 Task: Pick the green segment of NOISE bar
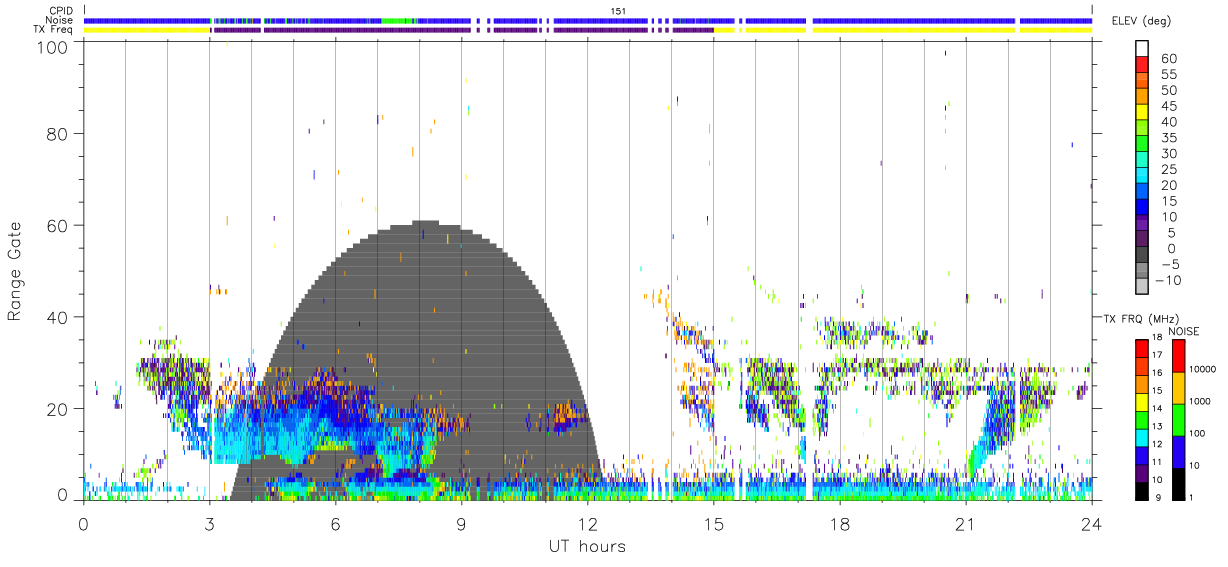click(x=1179, y=419)
